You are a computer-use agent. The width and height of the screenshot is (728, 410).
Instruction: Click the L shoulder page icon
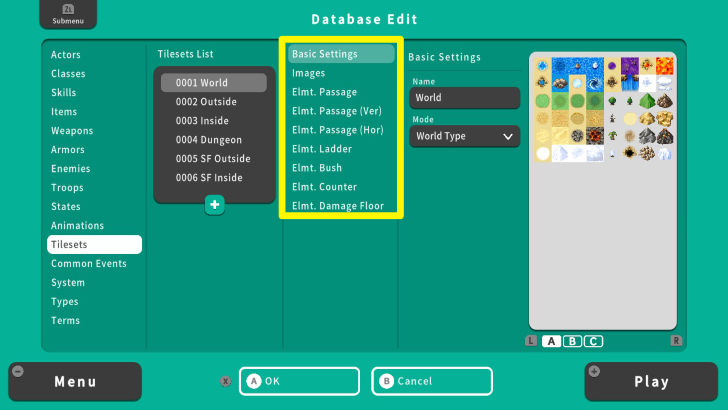click(x=531, y=341)
